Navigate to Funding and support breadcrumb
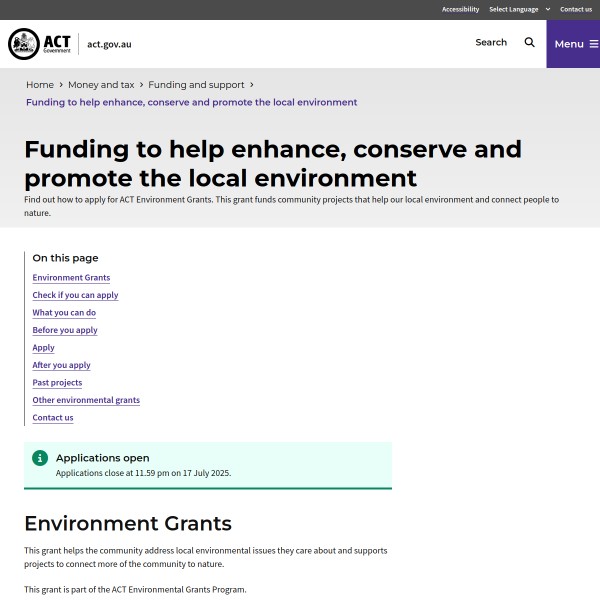Image resolution: width=600 pixels, height=600 pixels. coord(196,85)
